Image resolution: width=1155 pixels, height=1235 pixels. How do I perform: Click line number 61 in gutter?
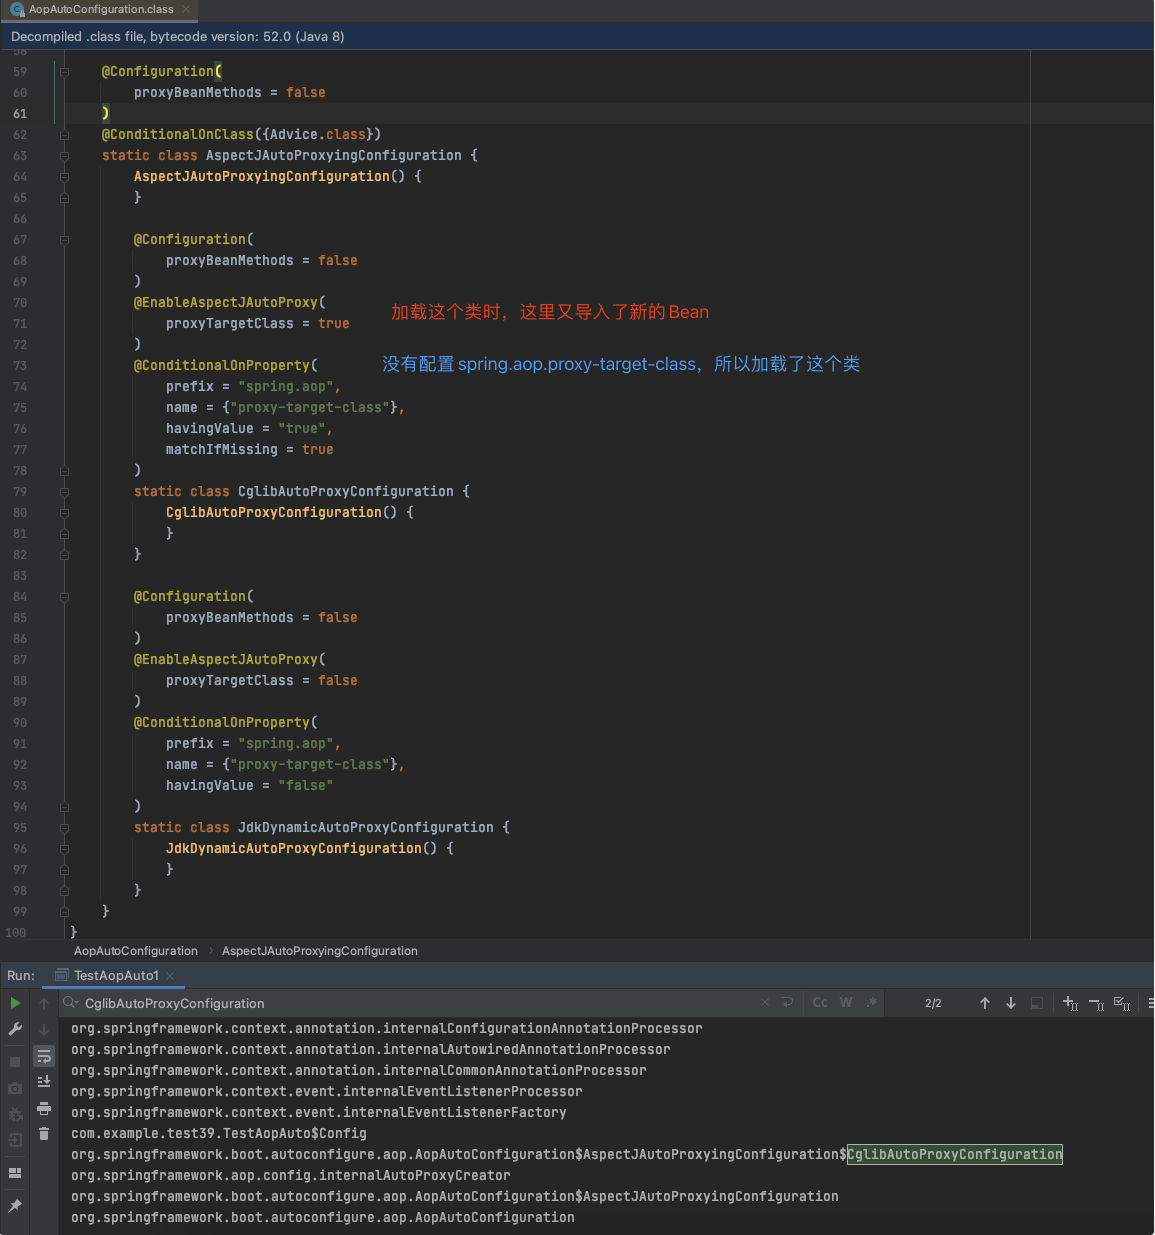(20, 114)
